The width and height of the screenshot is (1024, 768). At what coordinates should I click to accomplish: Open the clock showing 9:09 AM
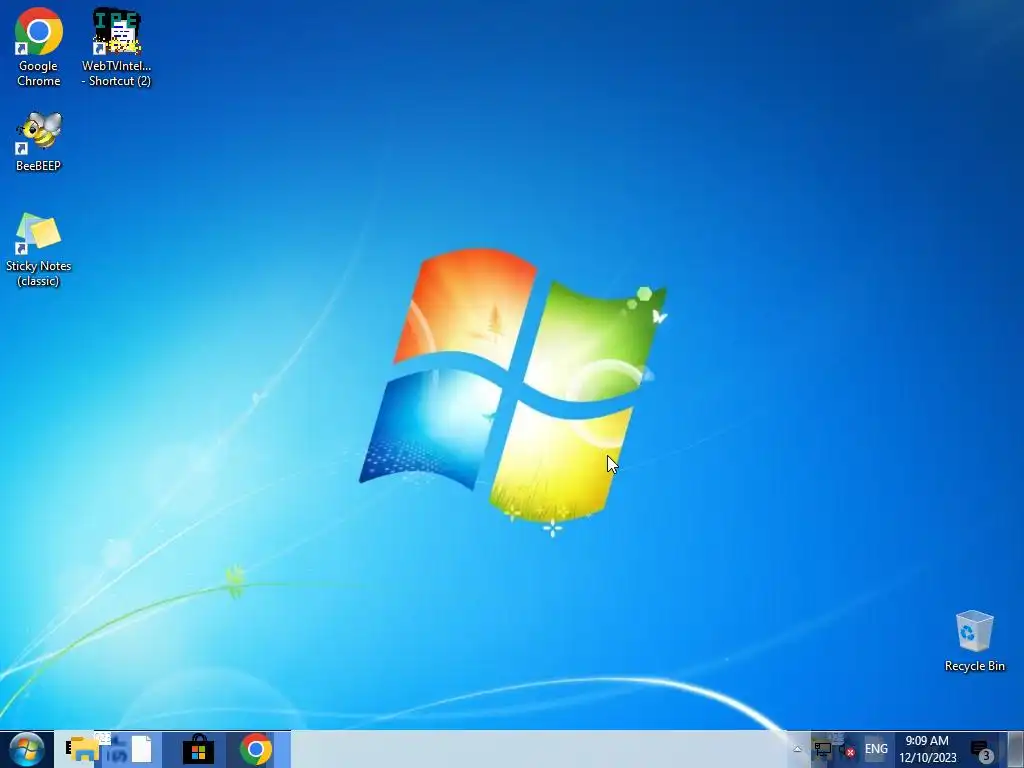coord(927,749)
